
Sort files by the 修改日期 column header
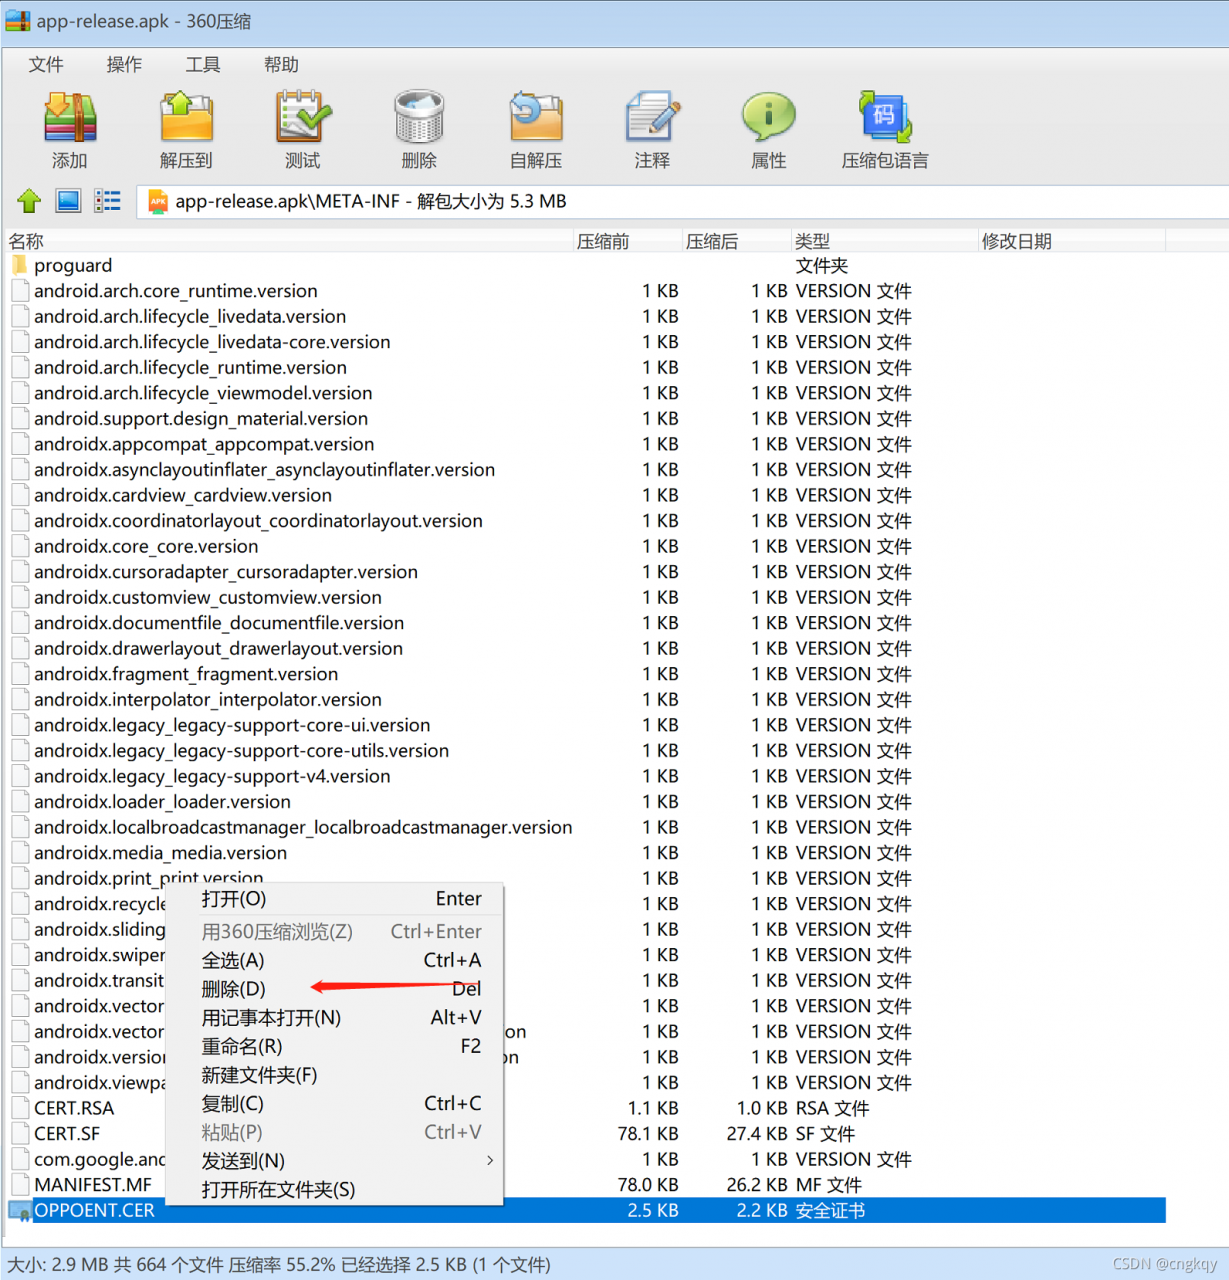tap(1016, 241)
